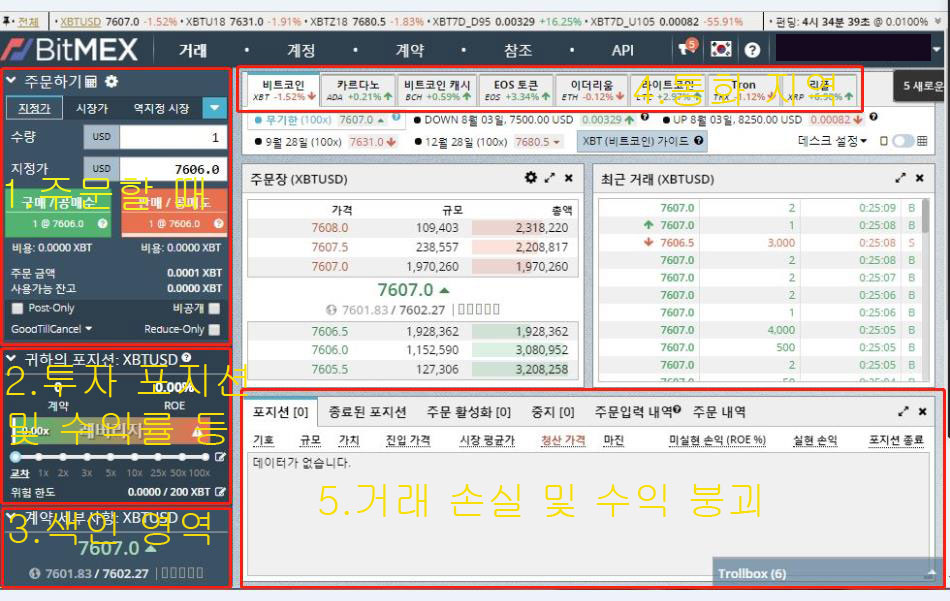The height and width of the screenshot is (601, 950).
Task: Collapse the 주문하기 section chevron
Action: 11,81
